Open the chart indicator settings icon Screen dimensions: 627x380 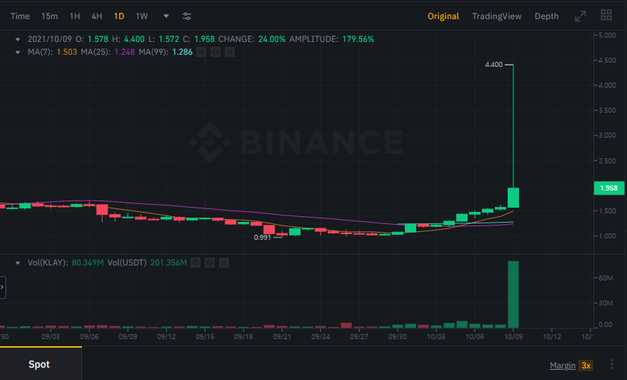[x=187, y=16]
